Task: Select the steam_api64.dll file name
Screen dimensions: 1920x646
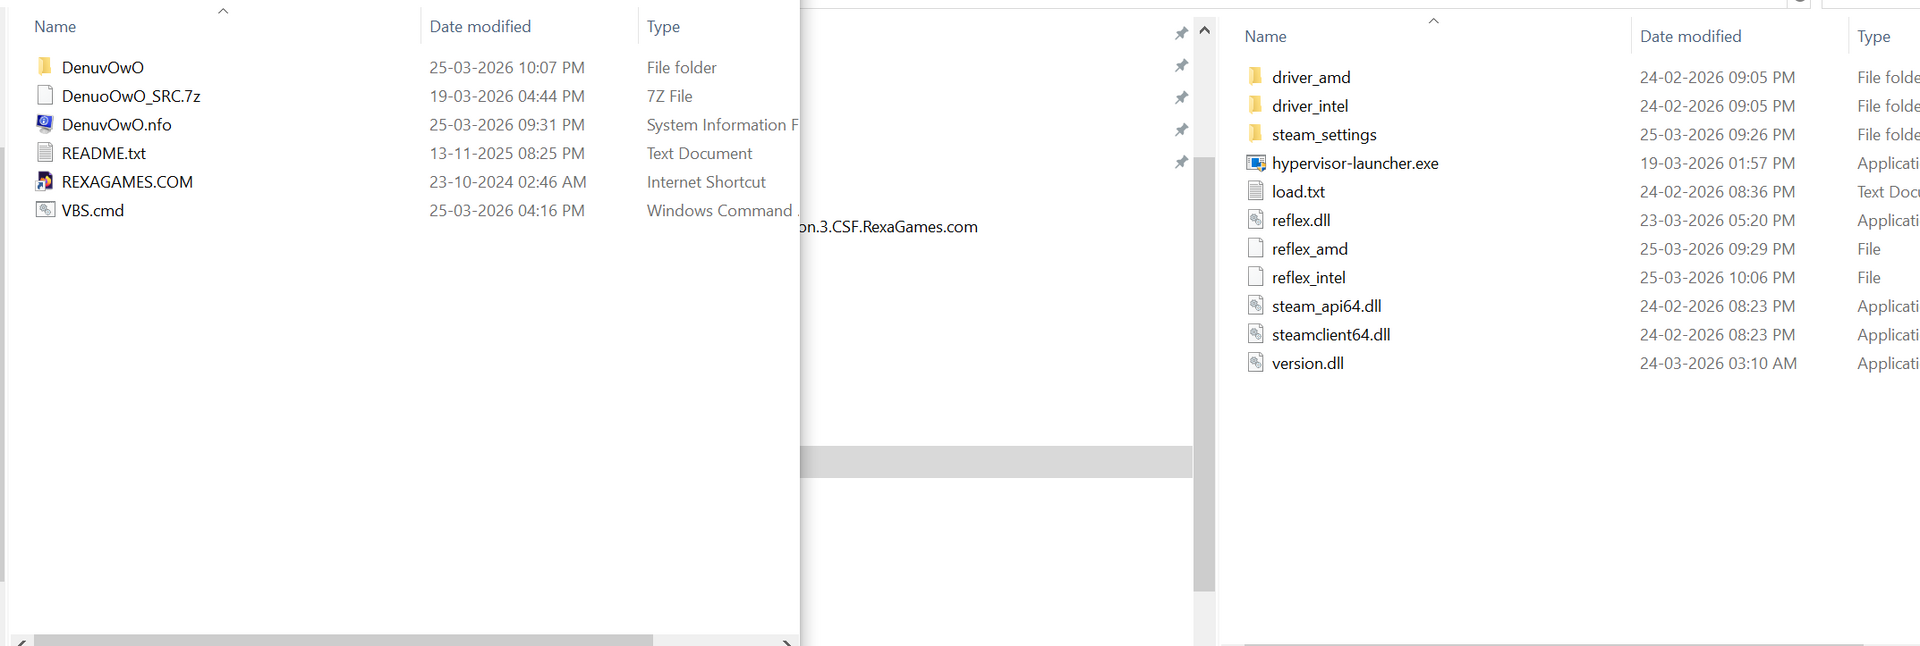Action: coord(1326,306)
